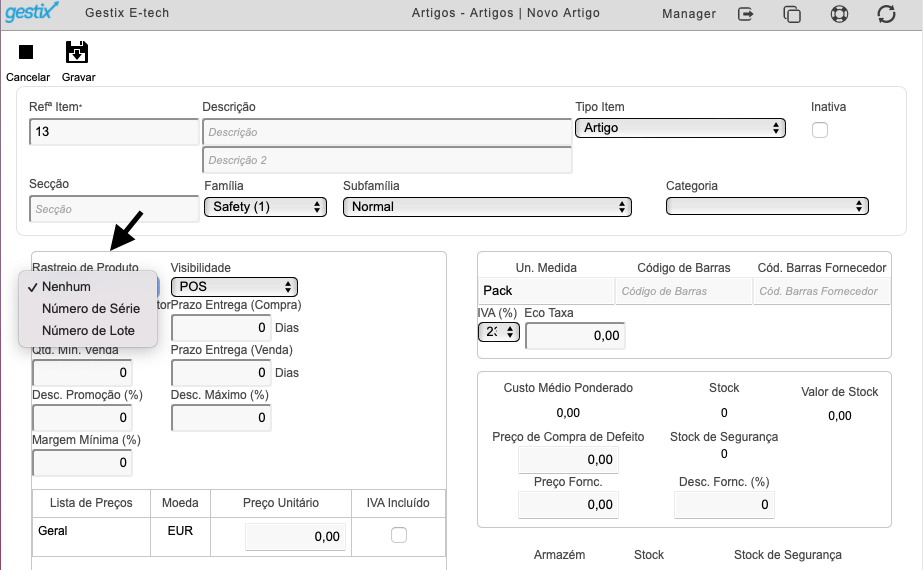Open the IVA (%) dropdown
The image size is (923, 570).
[499, 332]
